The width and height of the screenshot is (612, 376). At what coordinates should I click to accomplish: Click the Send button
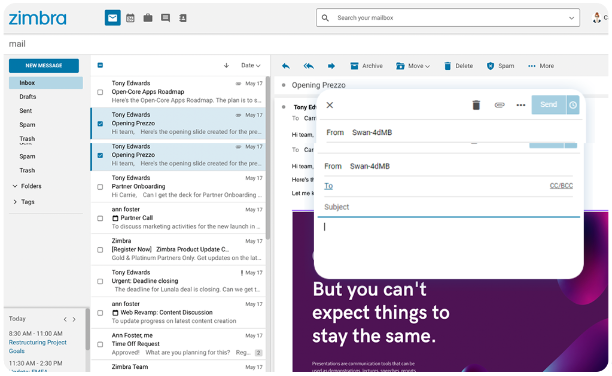click(549, 105)
